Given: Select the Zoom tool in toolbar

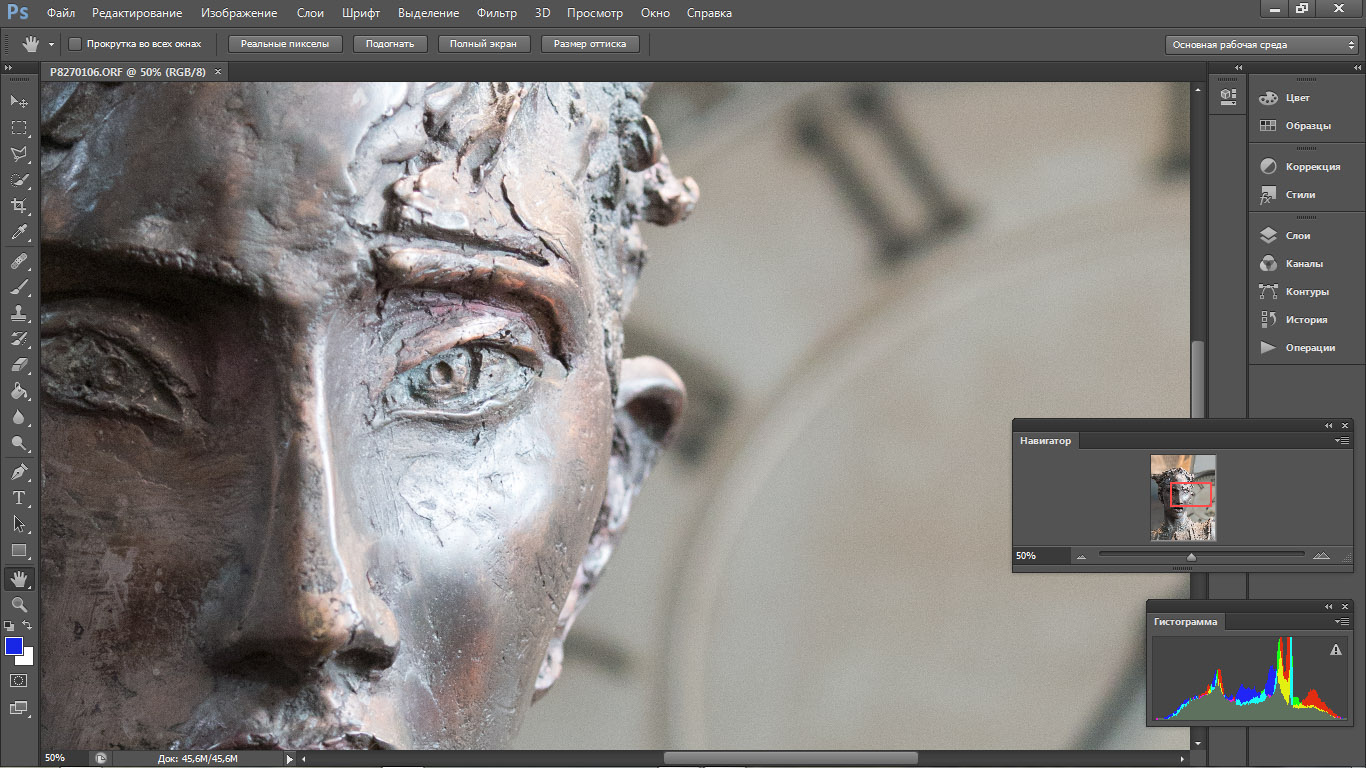Looking at the screenshot, I should pos(19,605).
